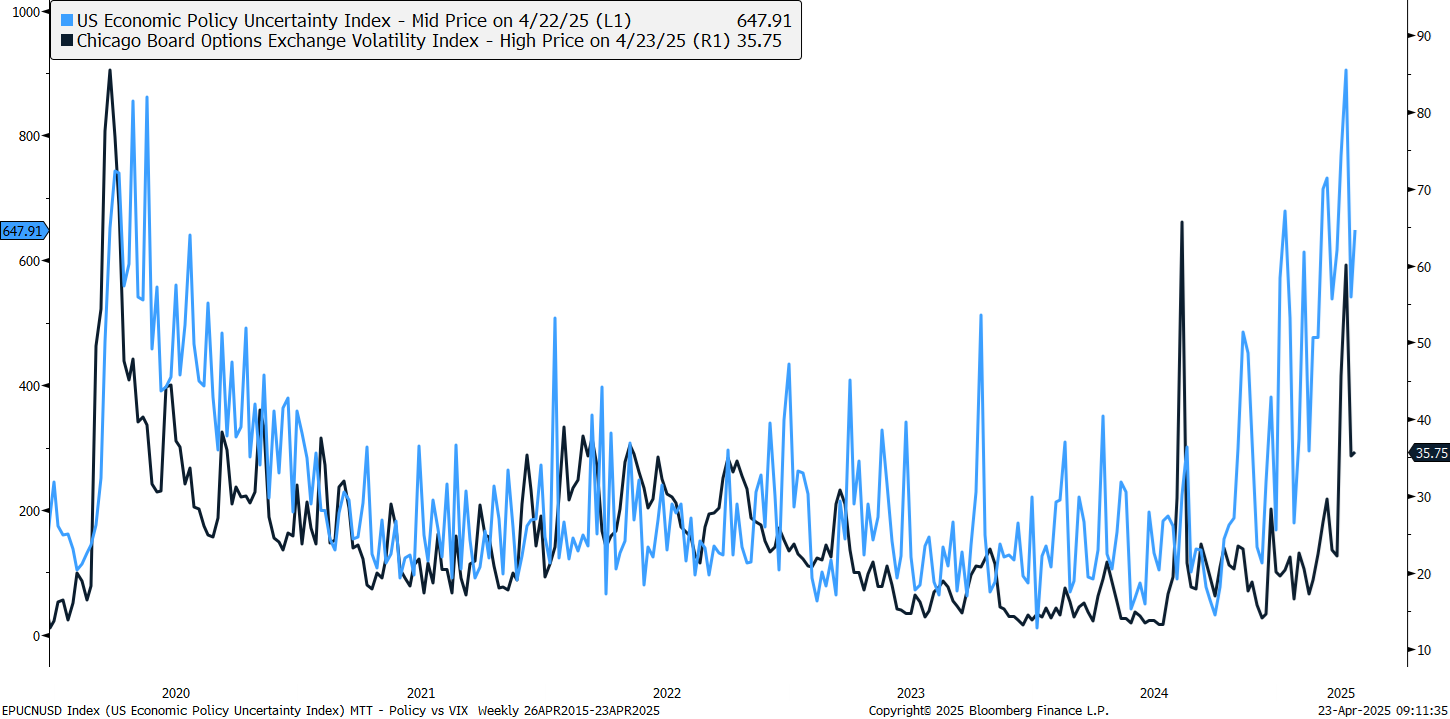Select the Chicago Board Options Exchange Volatility legend label
Screen dimensions: 1450x719
click(404, 41)
